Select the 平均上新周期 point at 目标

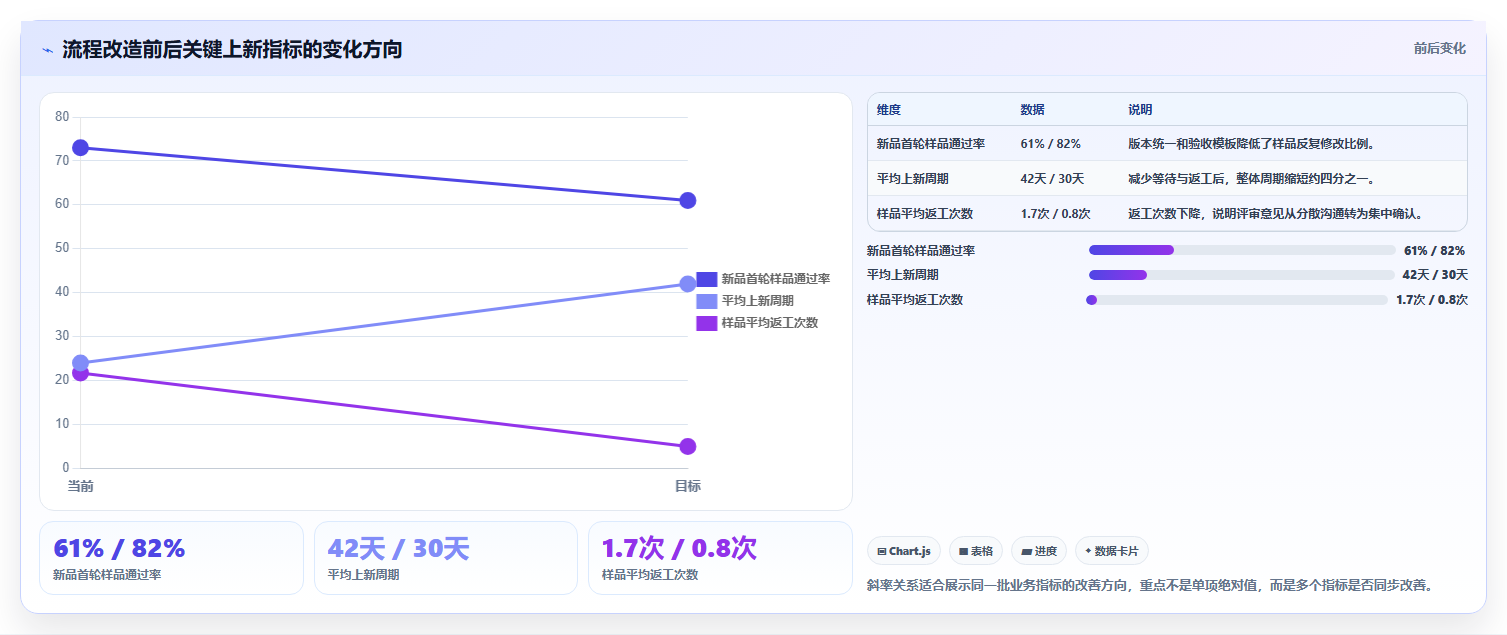click(x=688, y=284)
